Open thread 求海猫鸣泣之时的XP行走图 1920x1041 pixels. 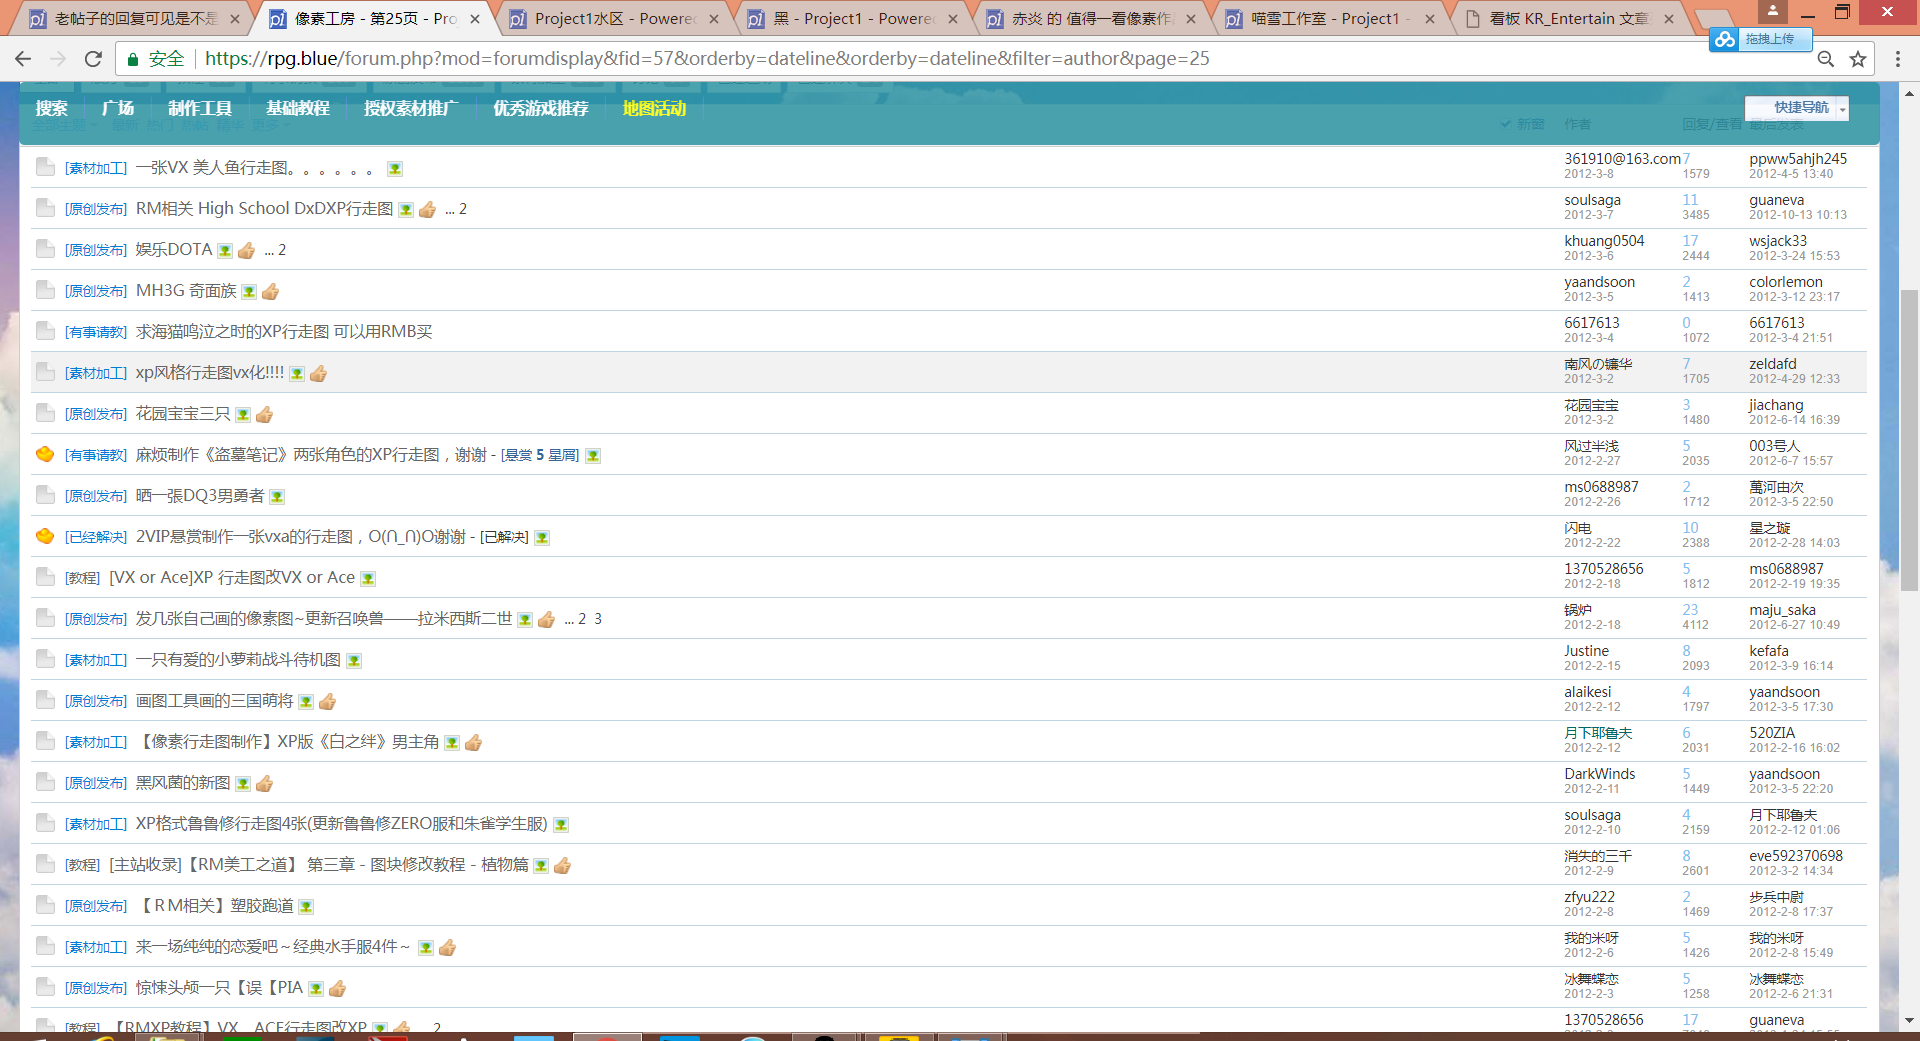coord(284,332)
